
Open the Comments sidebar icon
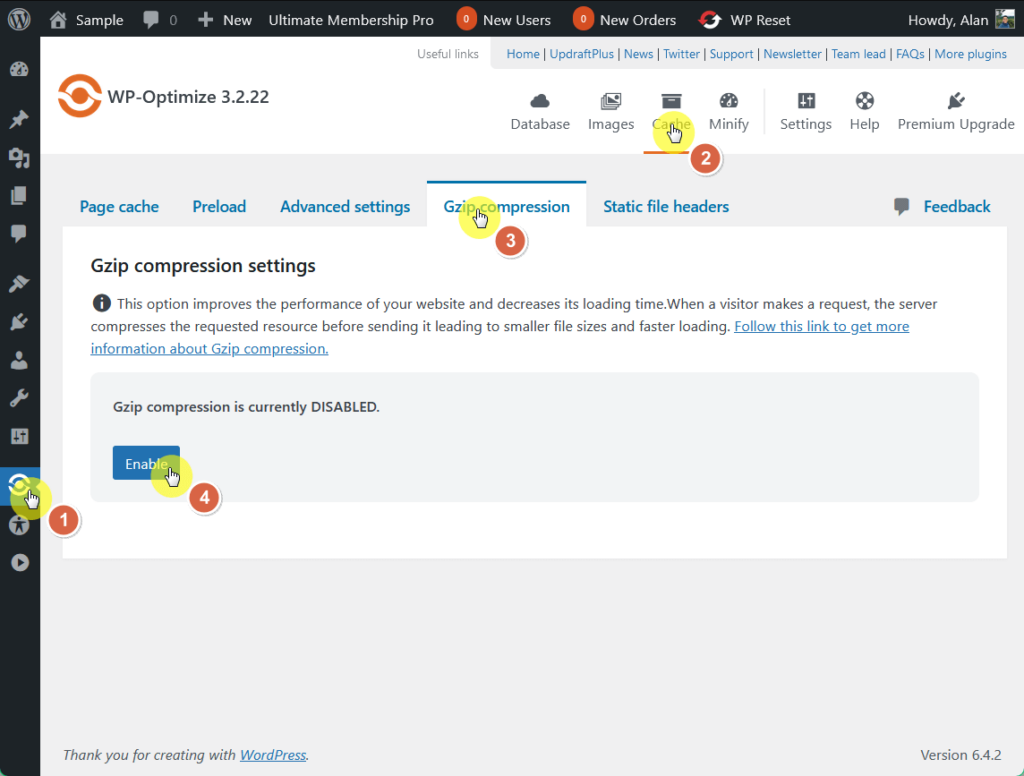click(20, 233)
